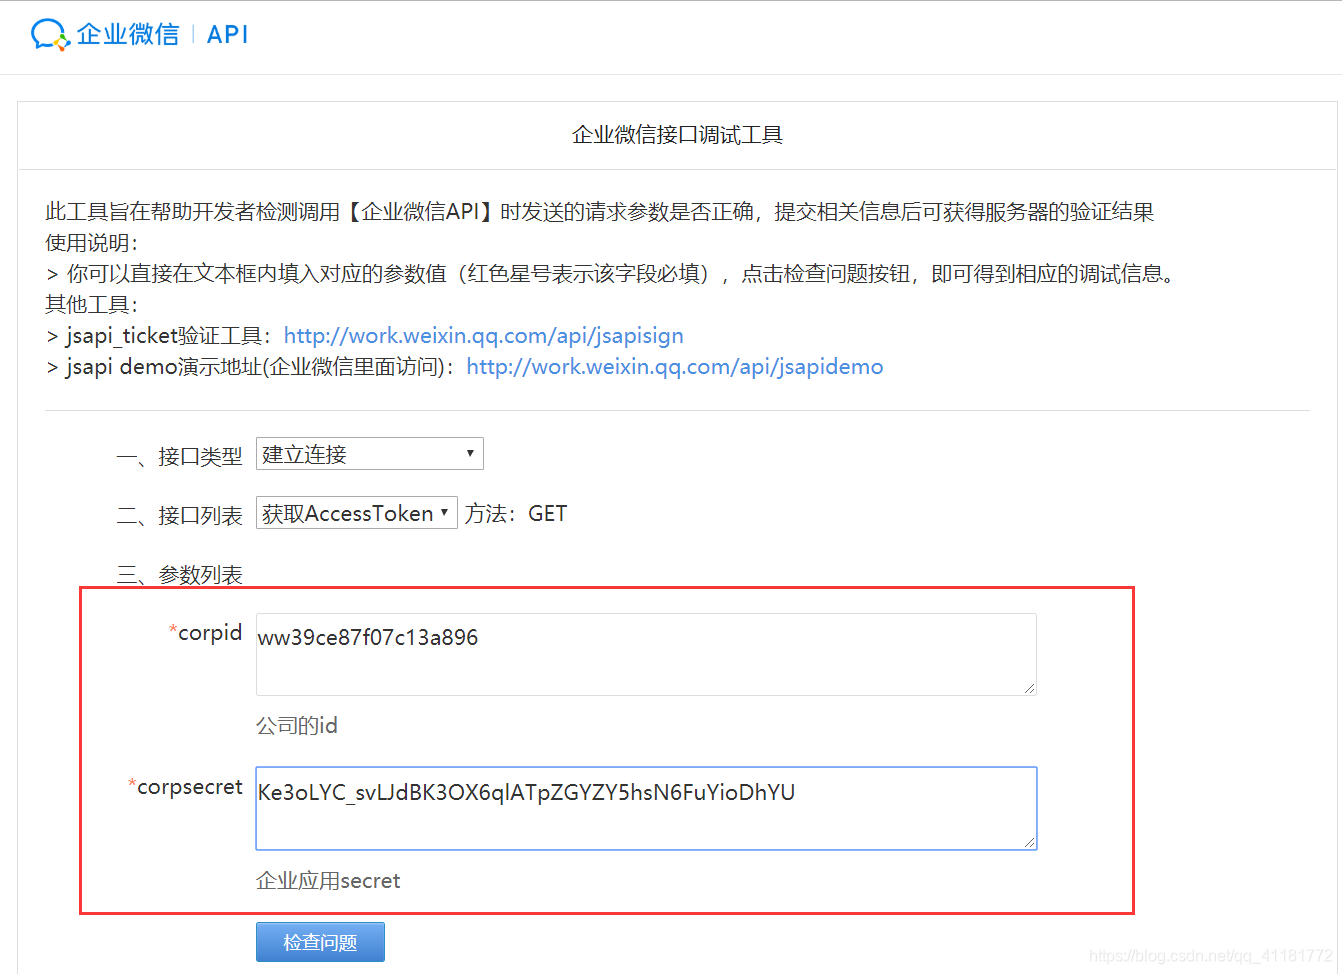Click the 企业微信 chat bubble logo icon
Image resolution: width=1342 pixels, height=974 pixels.
point(50,35)
